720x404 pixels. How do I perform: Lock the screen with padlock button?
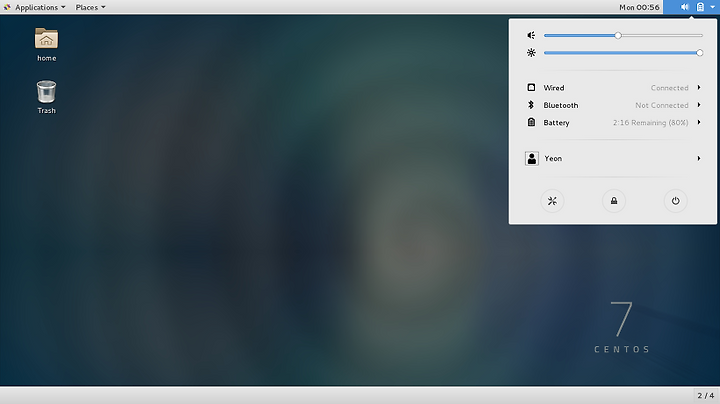tap(614, 201)
